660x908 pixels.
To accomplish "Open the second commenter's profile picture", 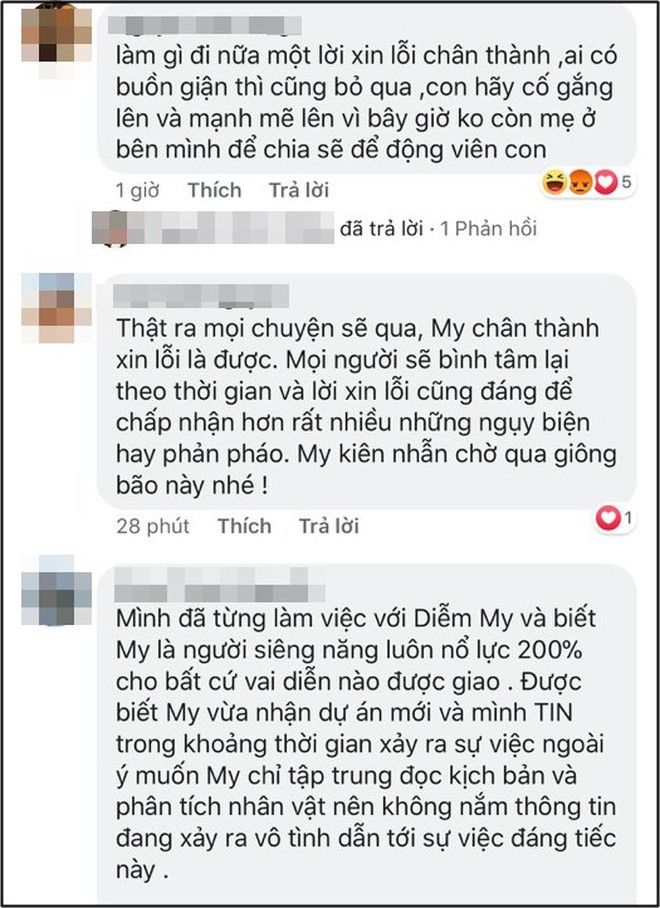I will pyautogui.click(x=56, y=307).
